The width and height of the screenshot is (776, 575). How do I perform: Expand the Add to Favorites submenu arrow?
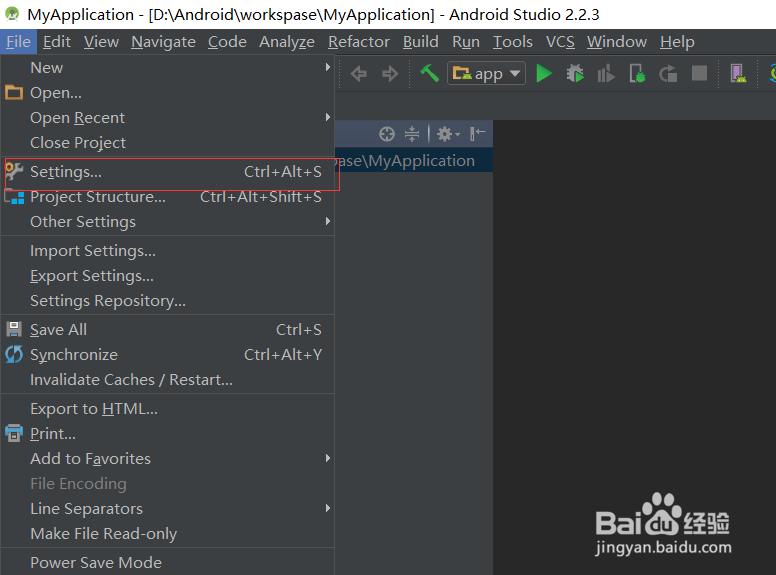click(x=328, y=458)
